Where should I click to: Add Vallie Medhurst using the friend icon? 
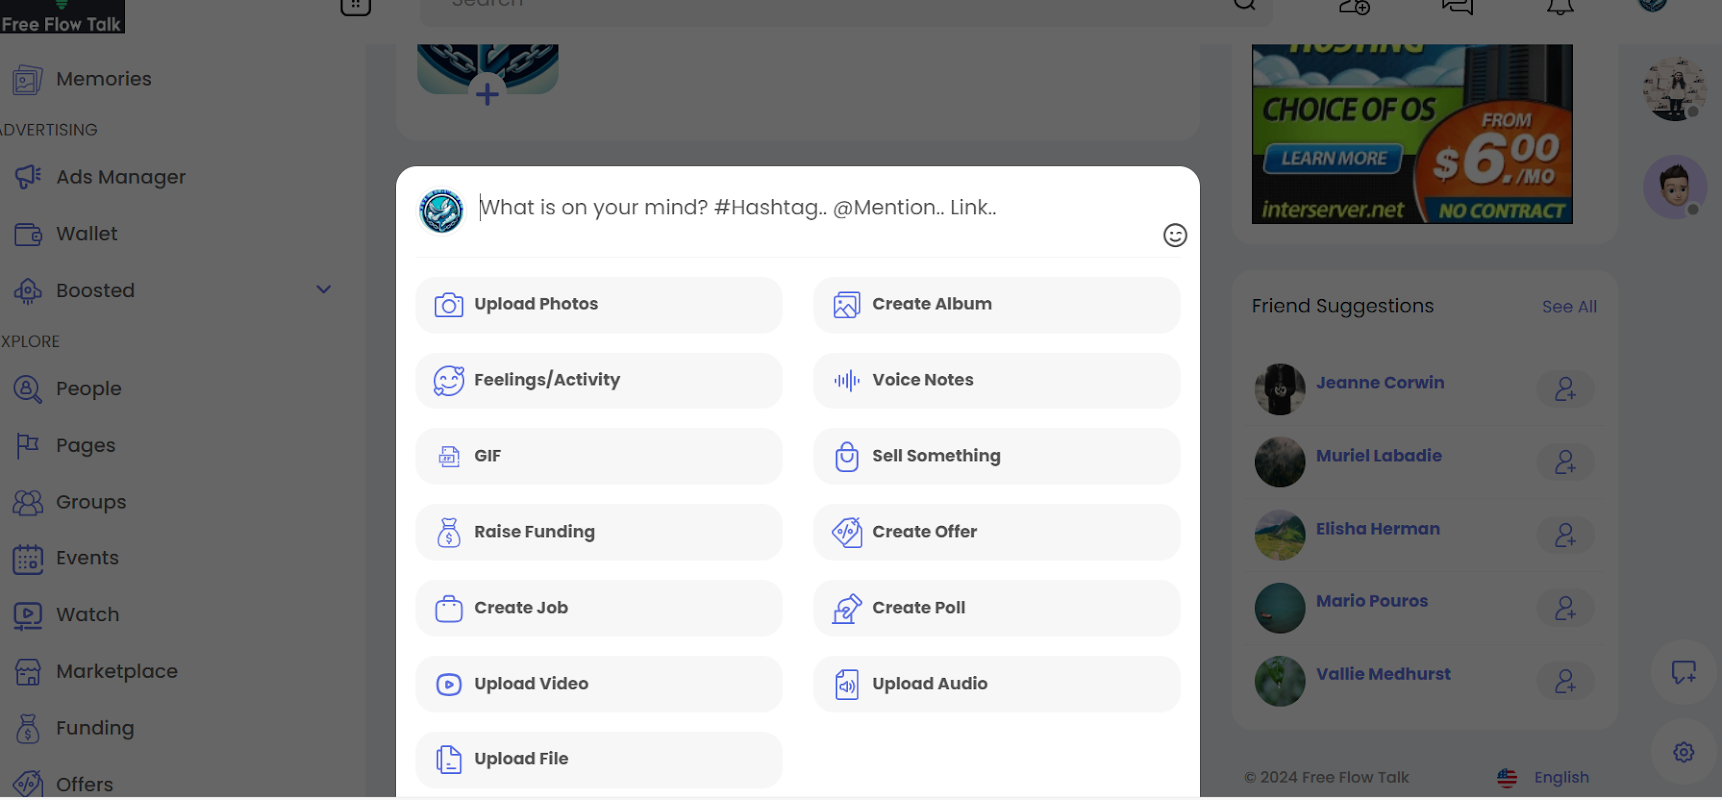pos(1565,681)
